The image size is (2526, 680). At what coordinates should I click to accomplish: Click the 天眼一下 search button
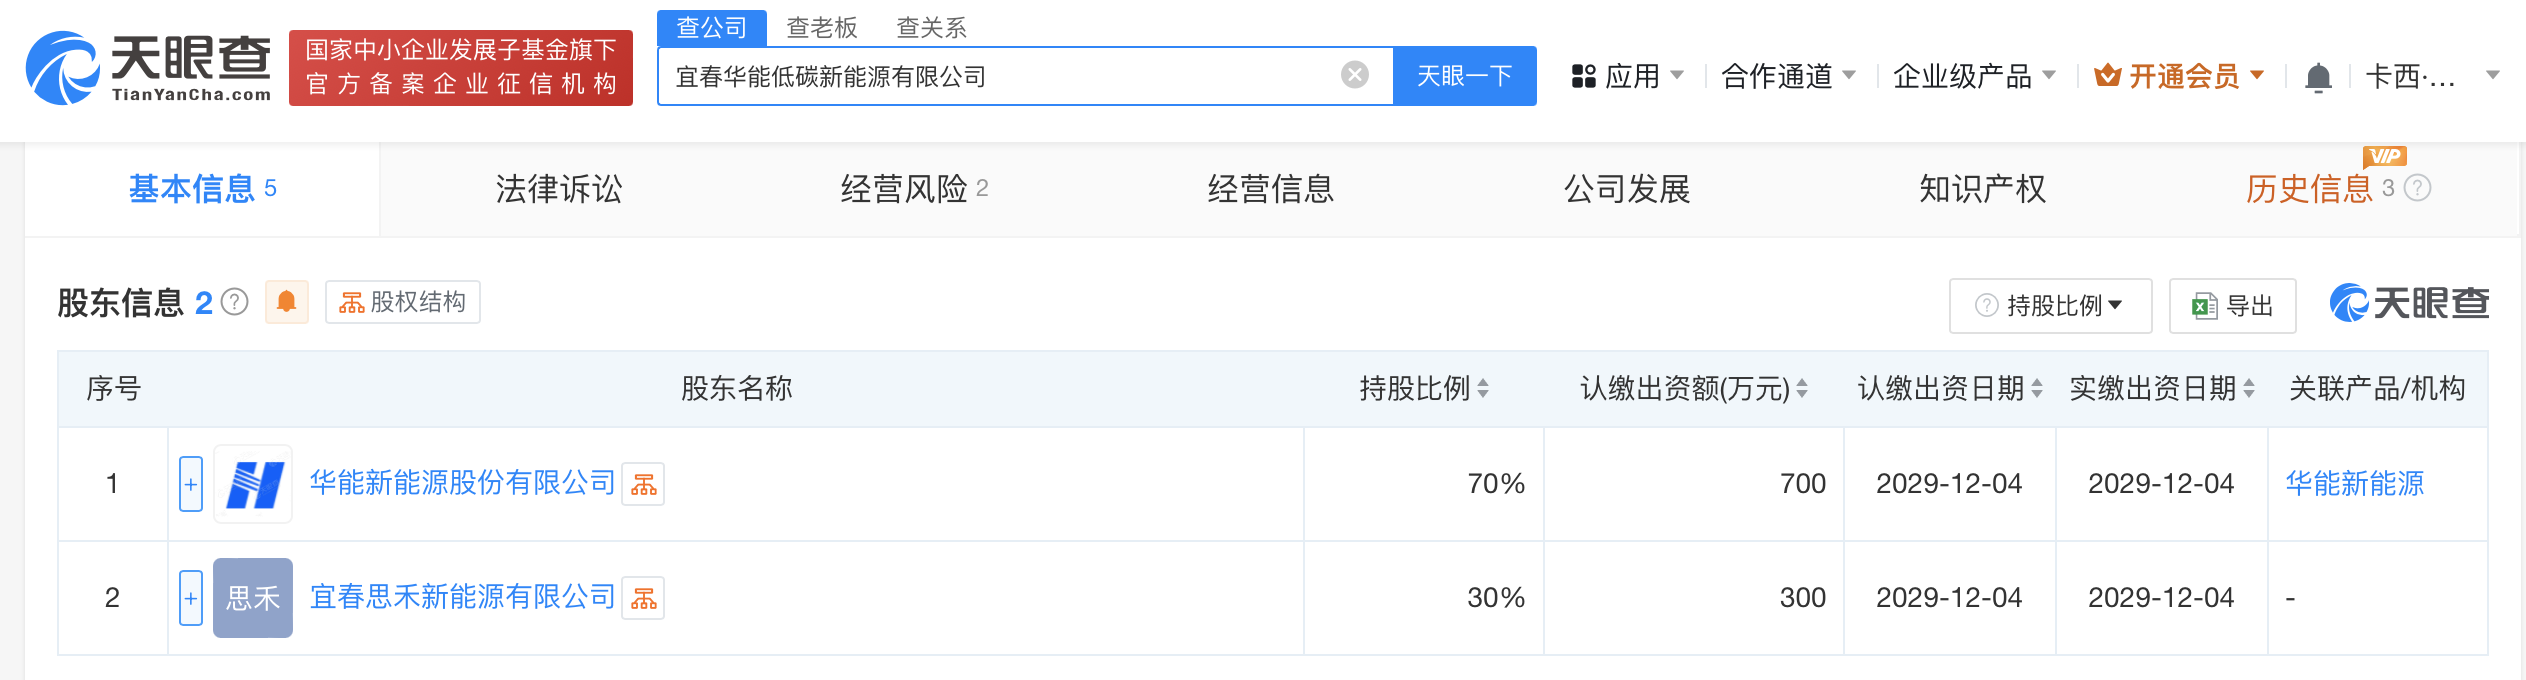[x=1465, y=76]
